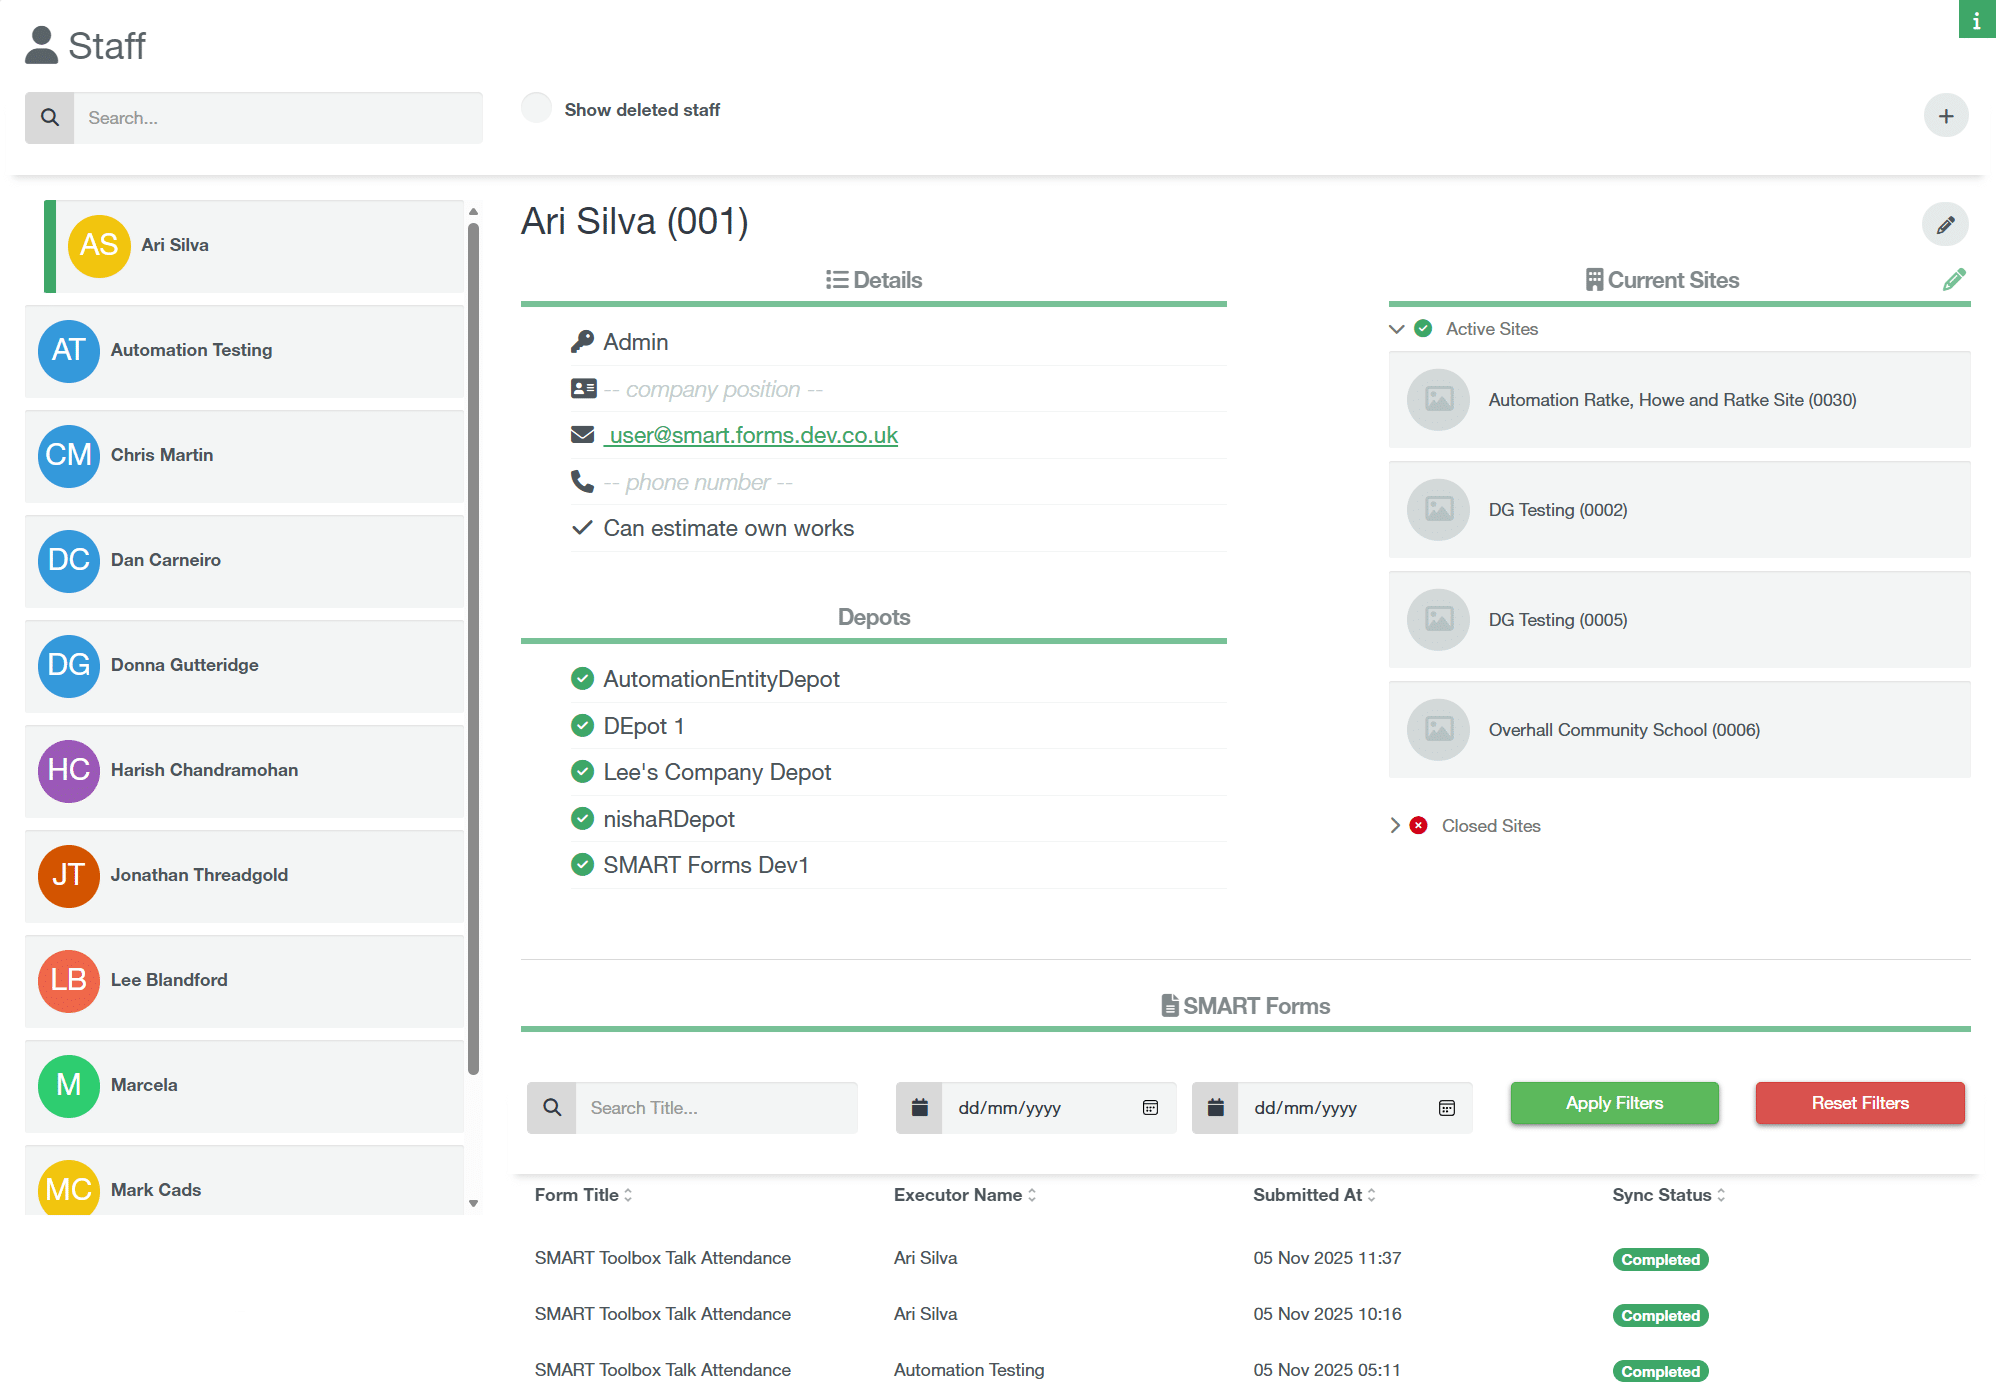Click the DG Testing (0002) site thumbnail
Screen dimensions: 1996x1392
click(1438, 510)
